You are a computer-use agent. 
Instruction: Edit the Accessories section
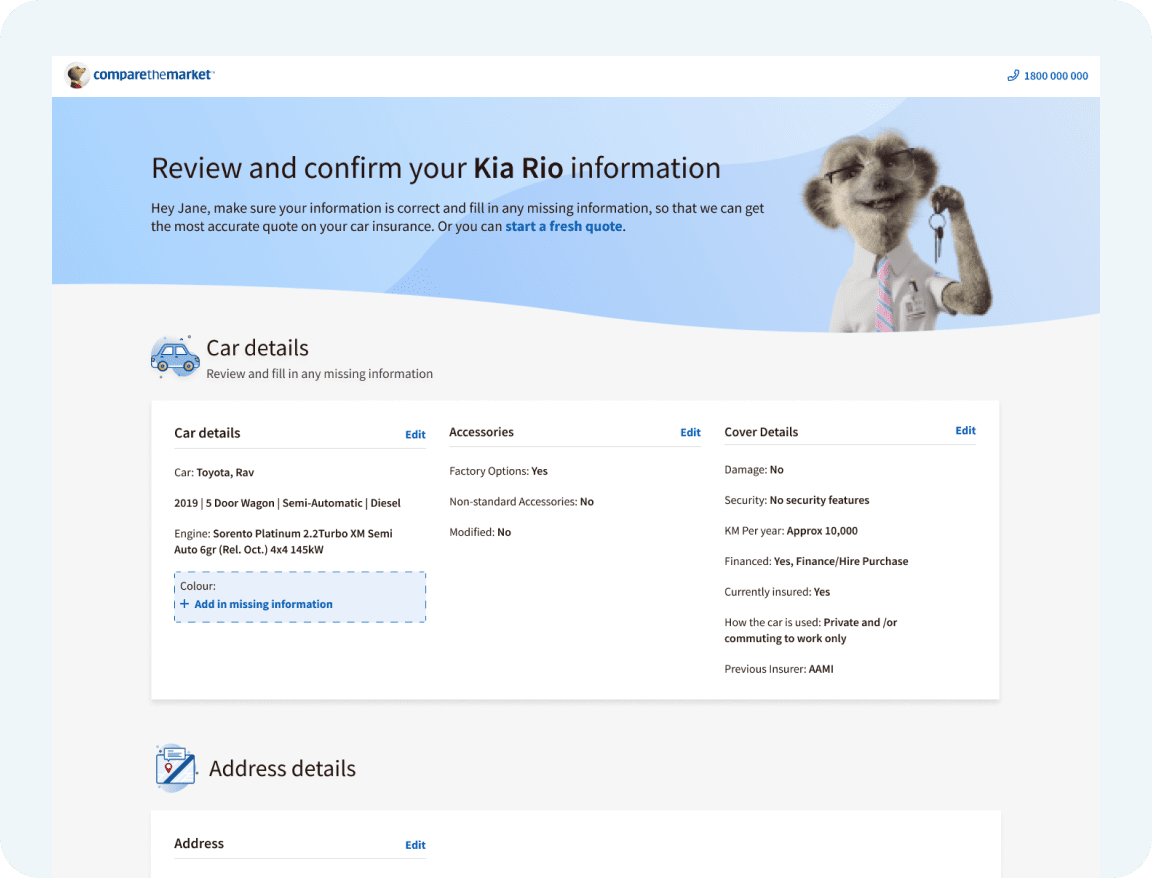pos(690,432)
